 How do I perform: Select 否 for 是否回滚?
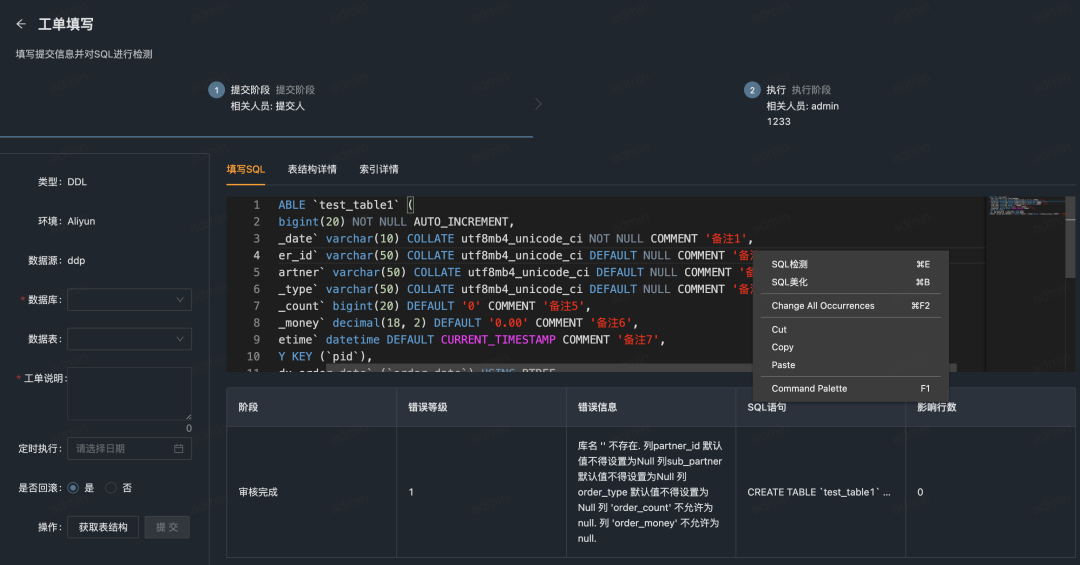point(111,488)
